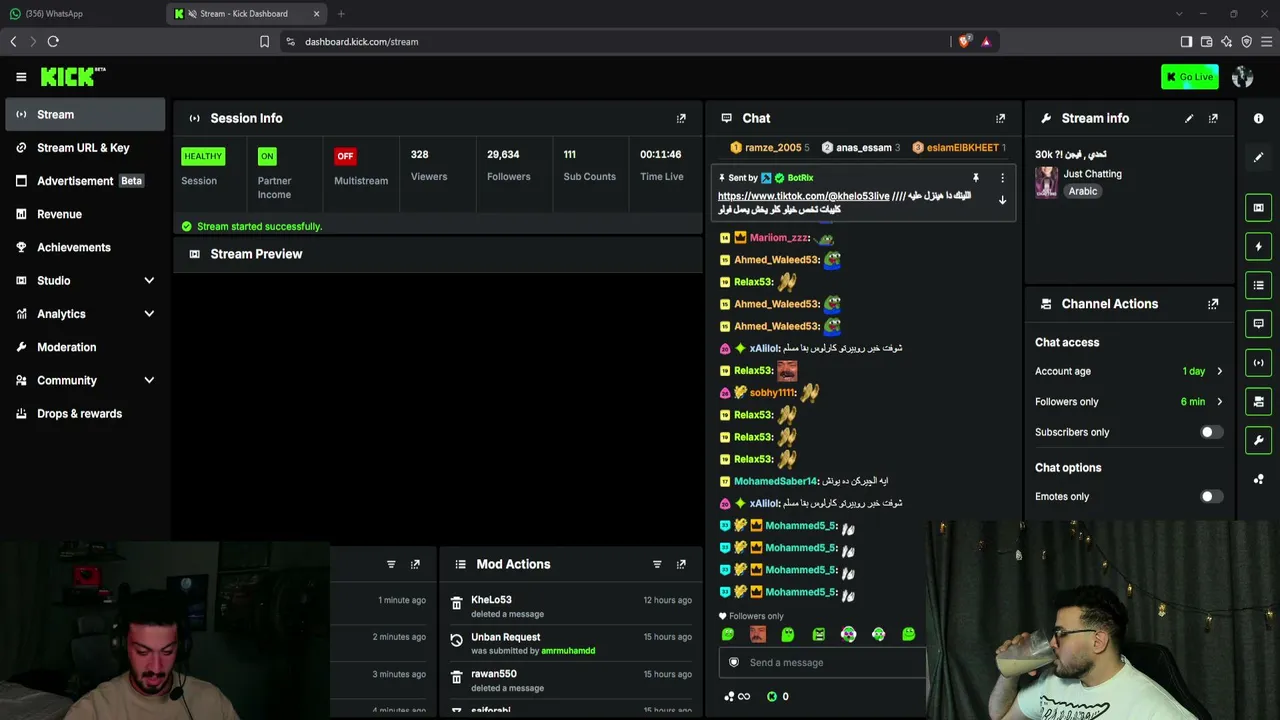The image size is (1280, 720).
Task: Toggle Subscribers only chat mode
Action: click(1211, 432)
